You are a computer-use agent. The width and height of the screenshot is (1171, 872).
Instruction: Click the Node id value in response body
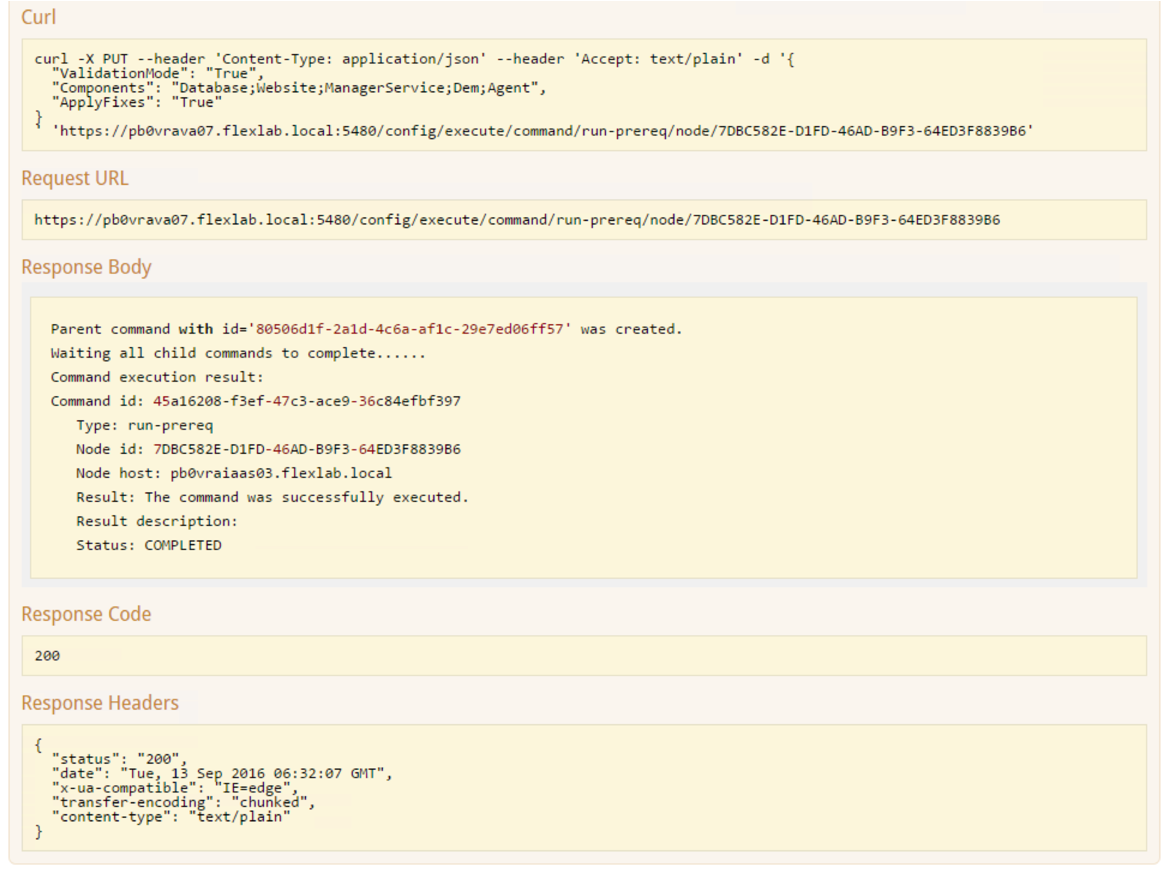tap(307, 449)
